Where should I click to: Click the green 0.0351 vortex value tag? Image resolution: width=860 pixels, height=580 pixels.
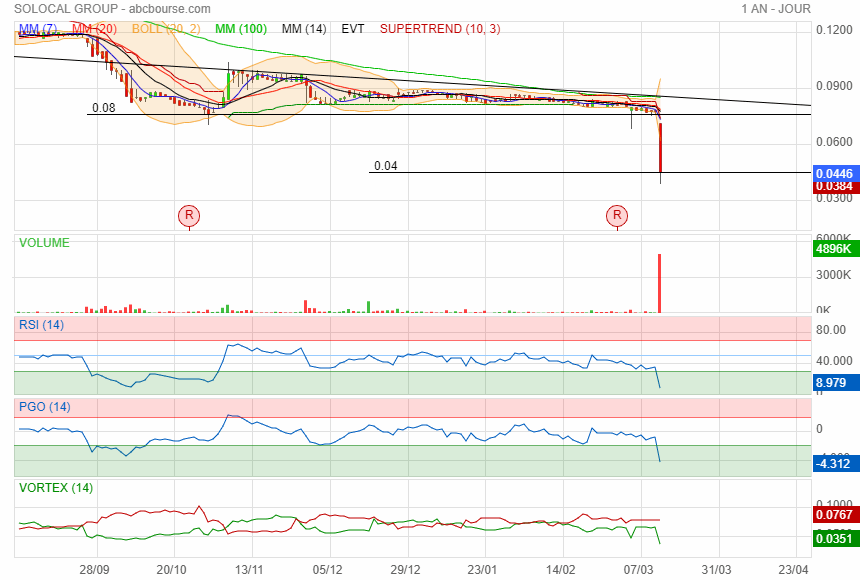(x=836, y=538)
